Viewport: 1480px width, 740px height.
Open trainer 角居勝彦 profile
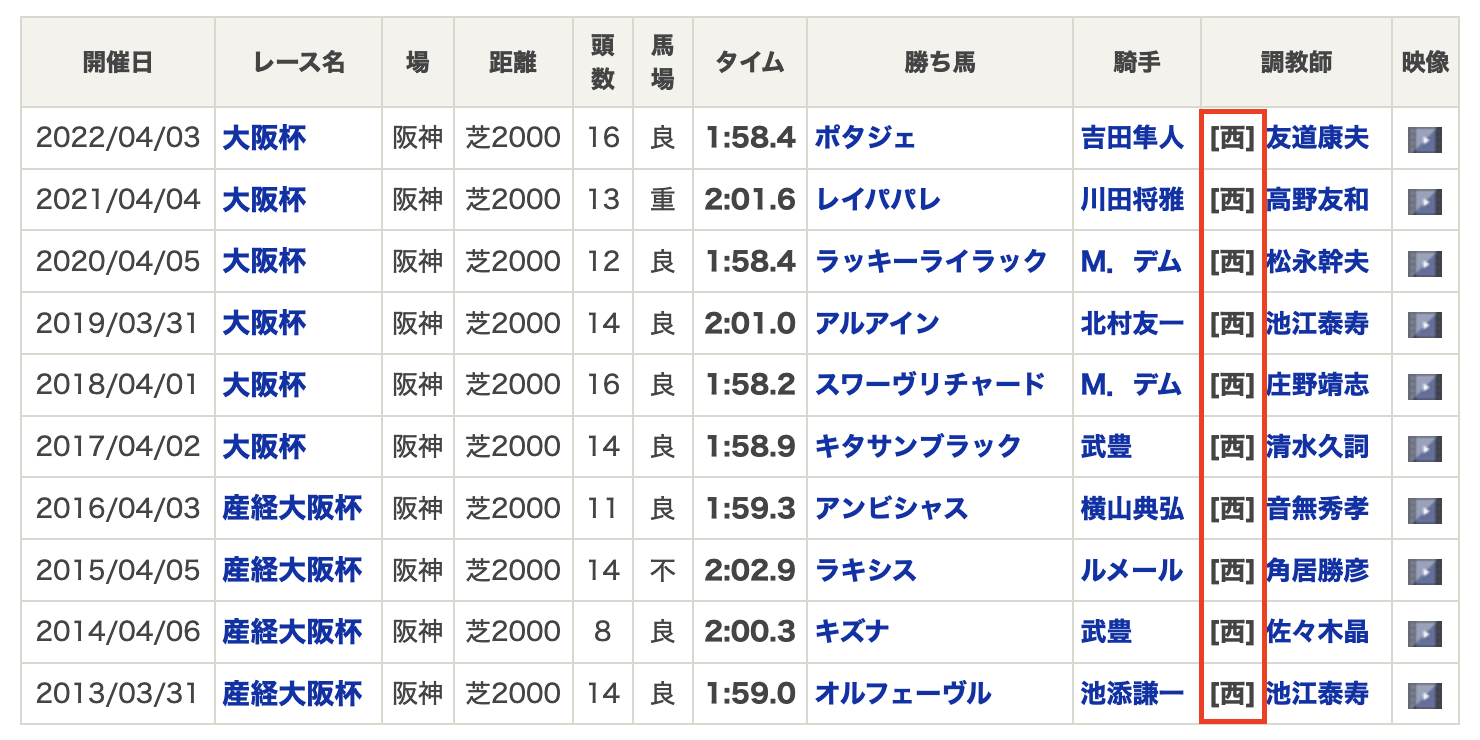[x=1317, y=570]
